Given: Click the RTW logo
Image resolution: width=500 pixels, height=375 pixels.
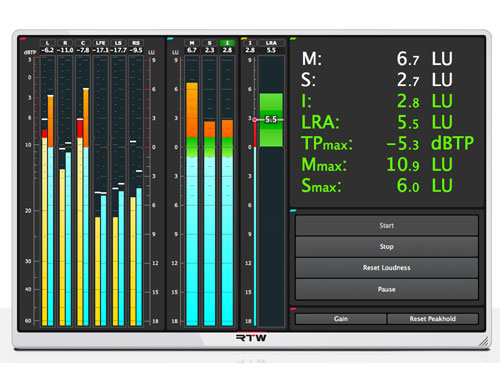Looking at the screenshot, I should 251,338.
